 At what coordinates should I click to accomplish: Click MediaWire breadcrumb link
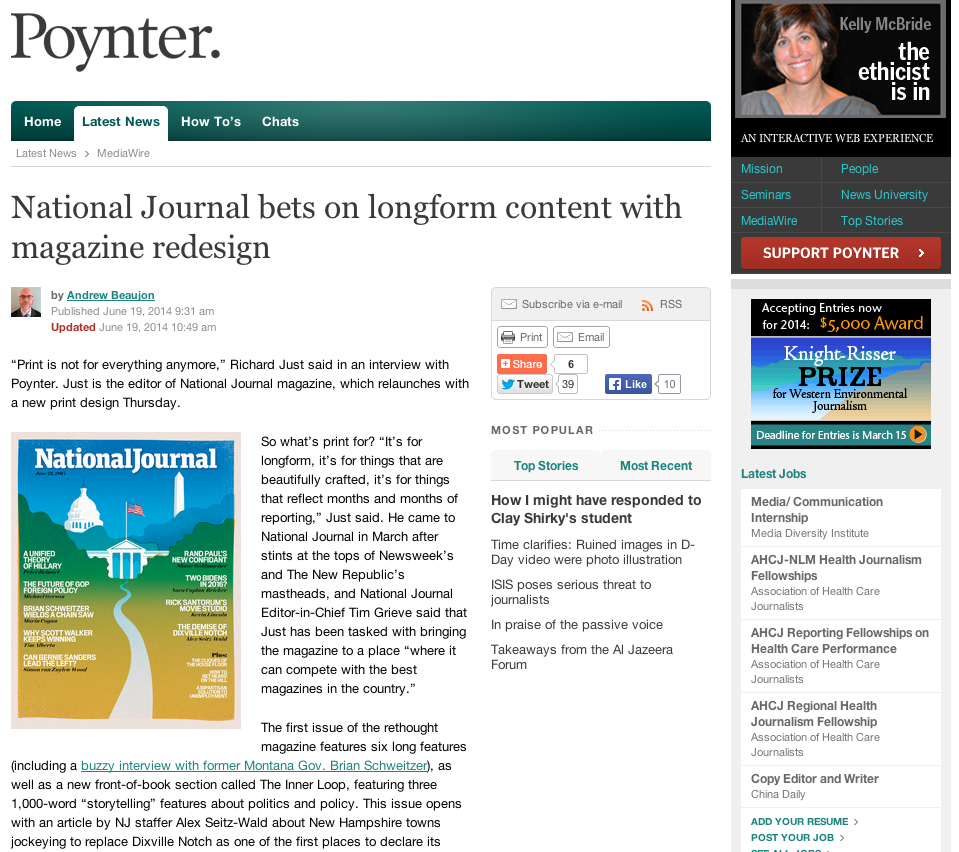[124, 154]
